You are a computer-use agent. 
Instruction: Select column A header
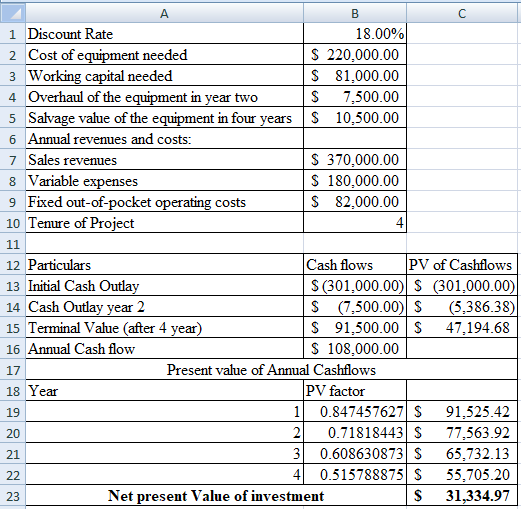tap(164, 13)
